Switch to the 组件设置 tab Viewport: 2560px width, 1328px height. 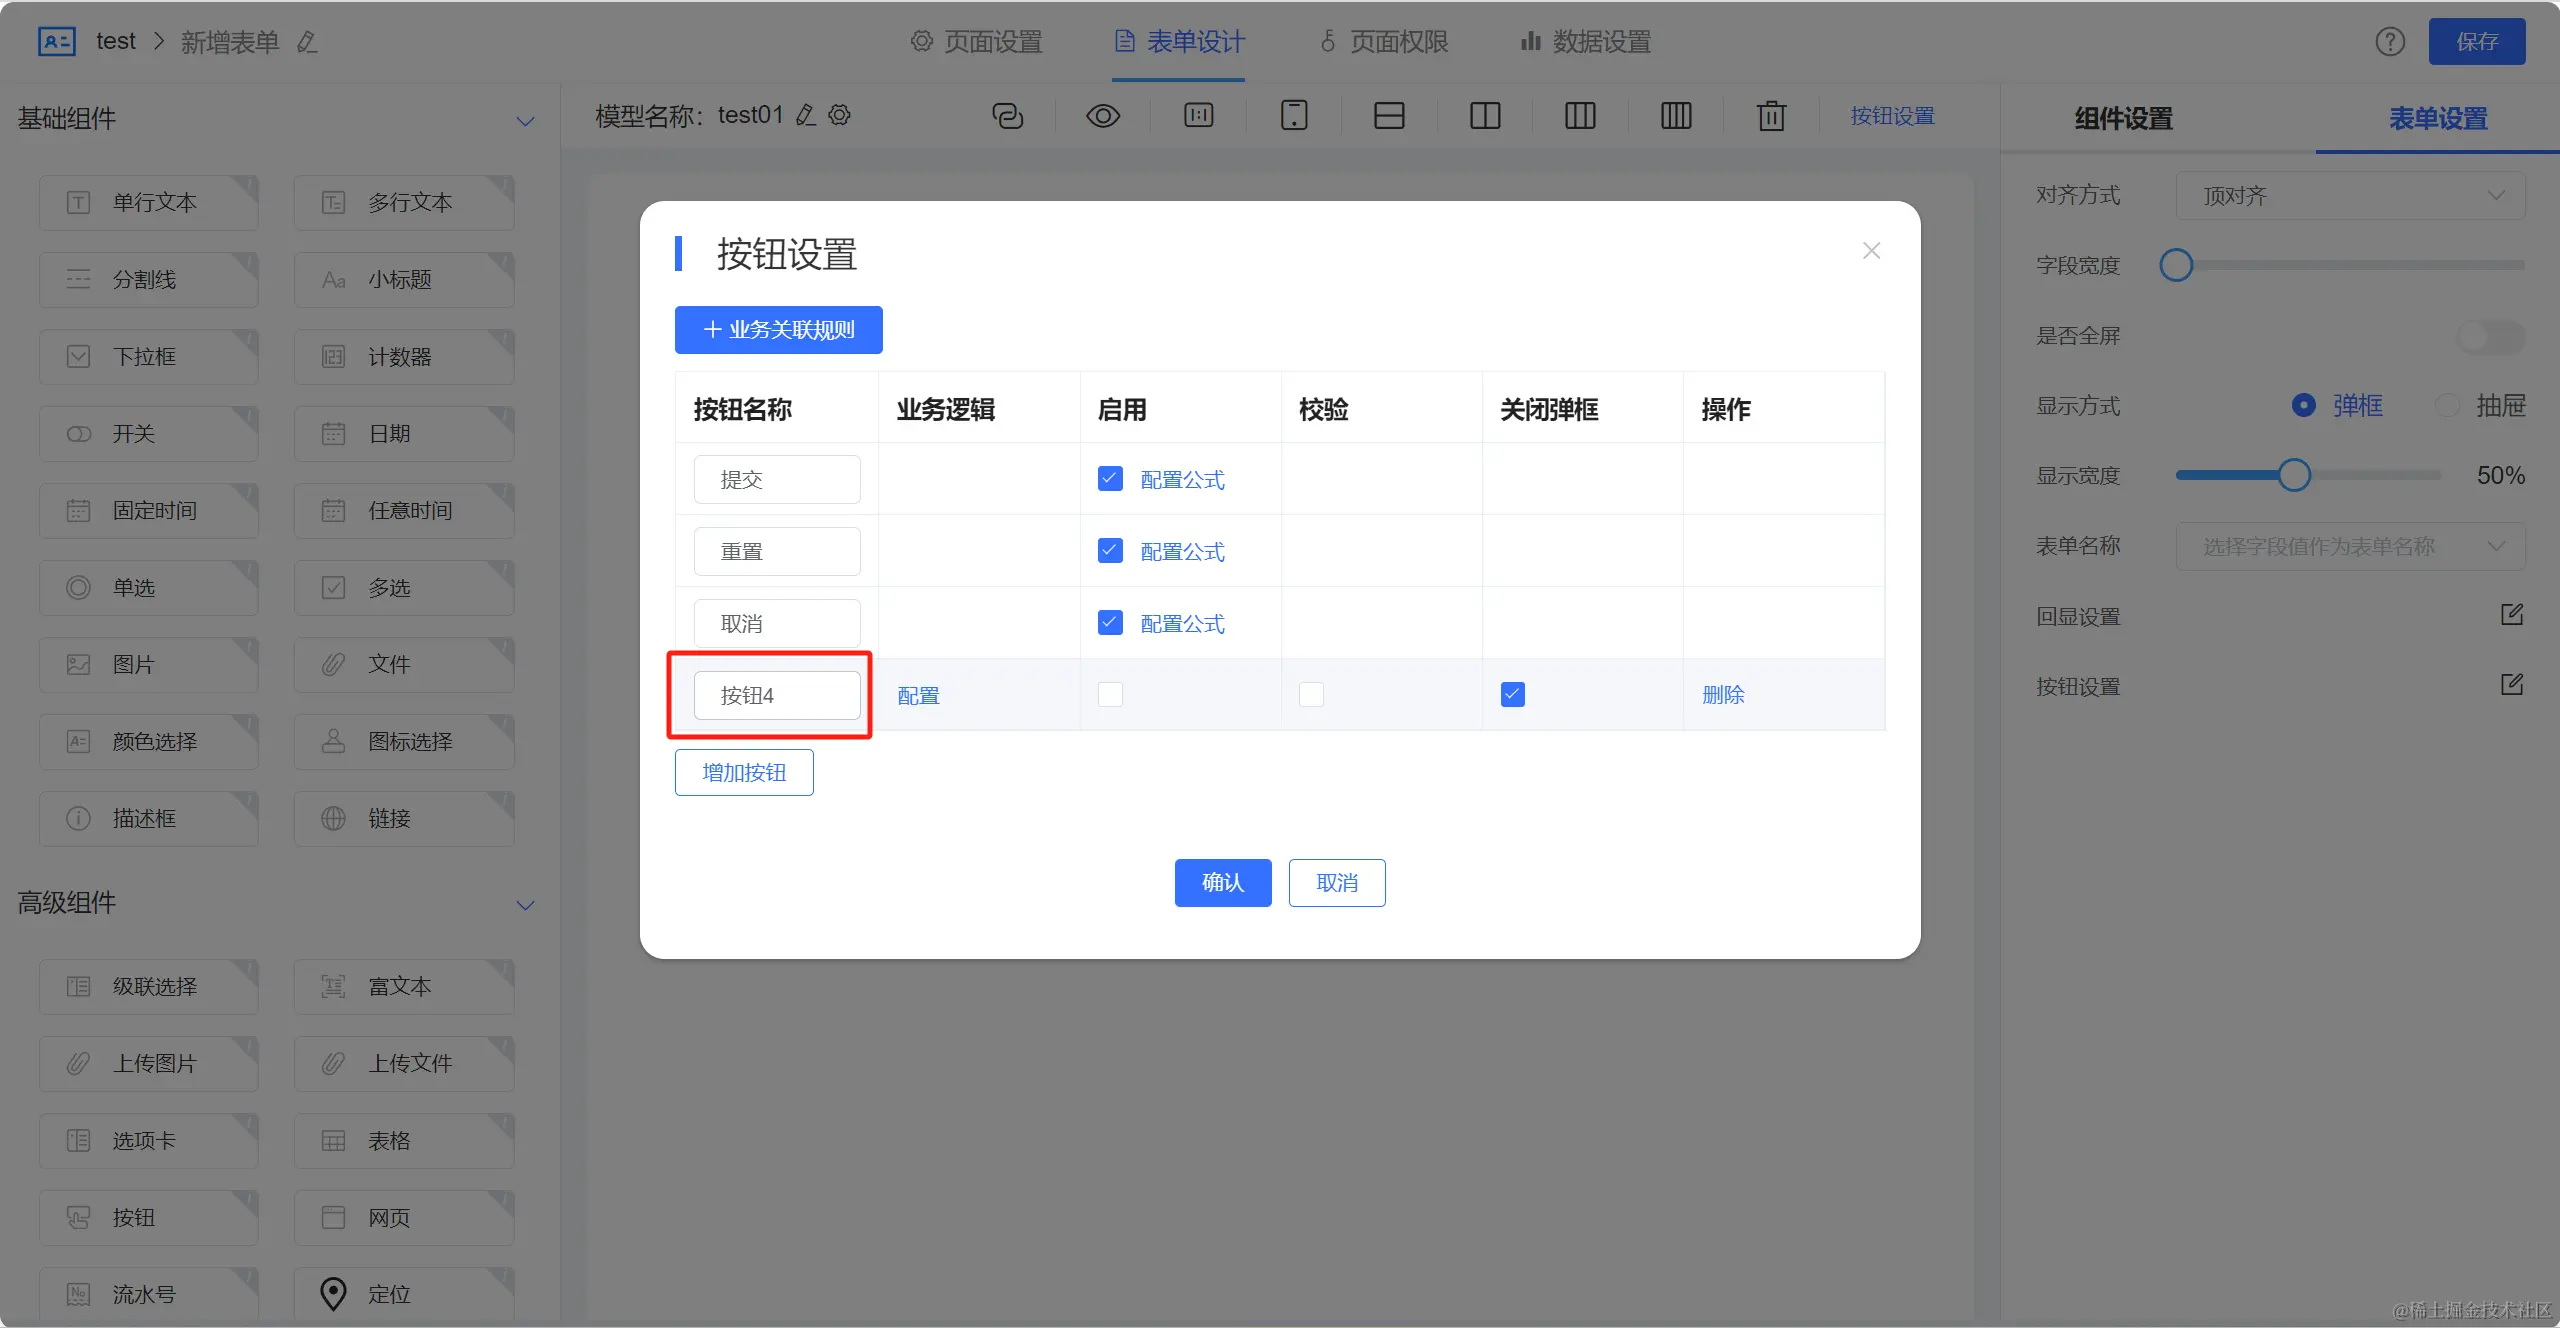(x=2123, y=119)
